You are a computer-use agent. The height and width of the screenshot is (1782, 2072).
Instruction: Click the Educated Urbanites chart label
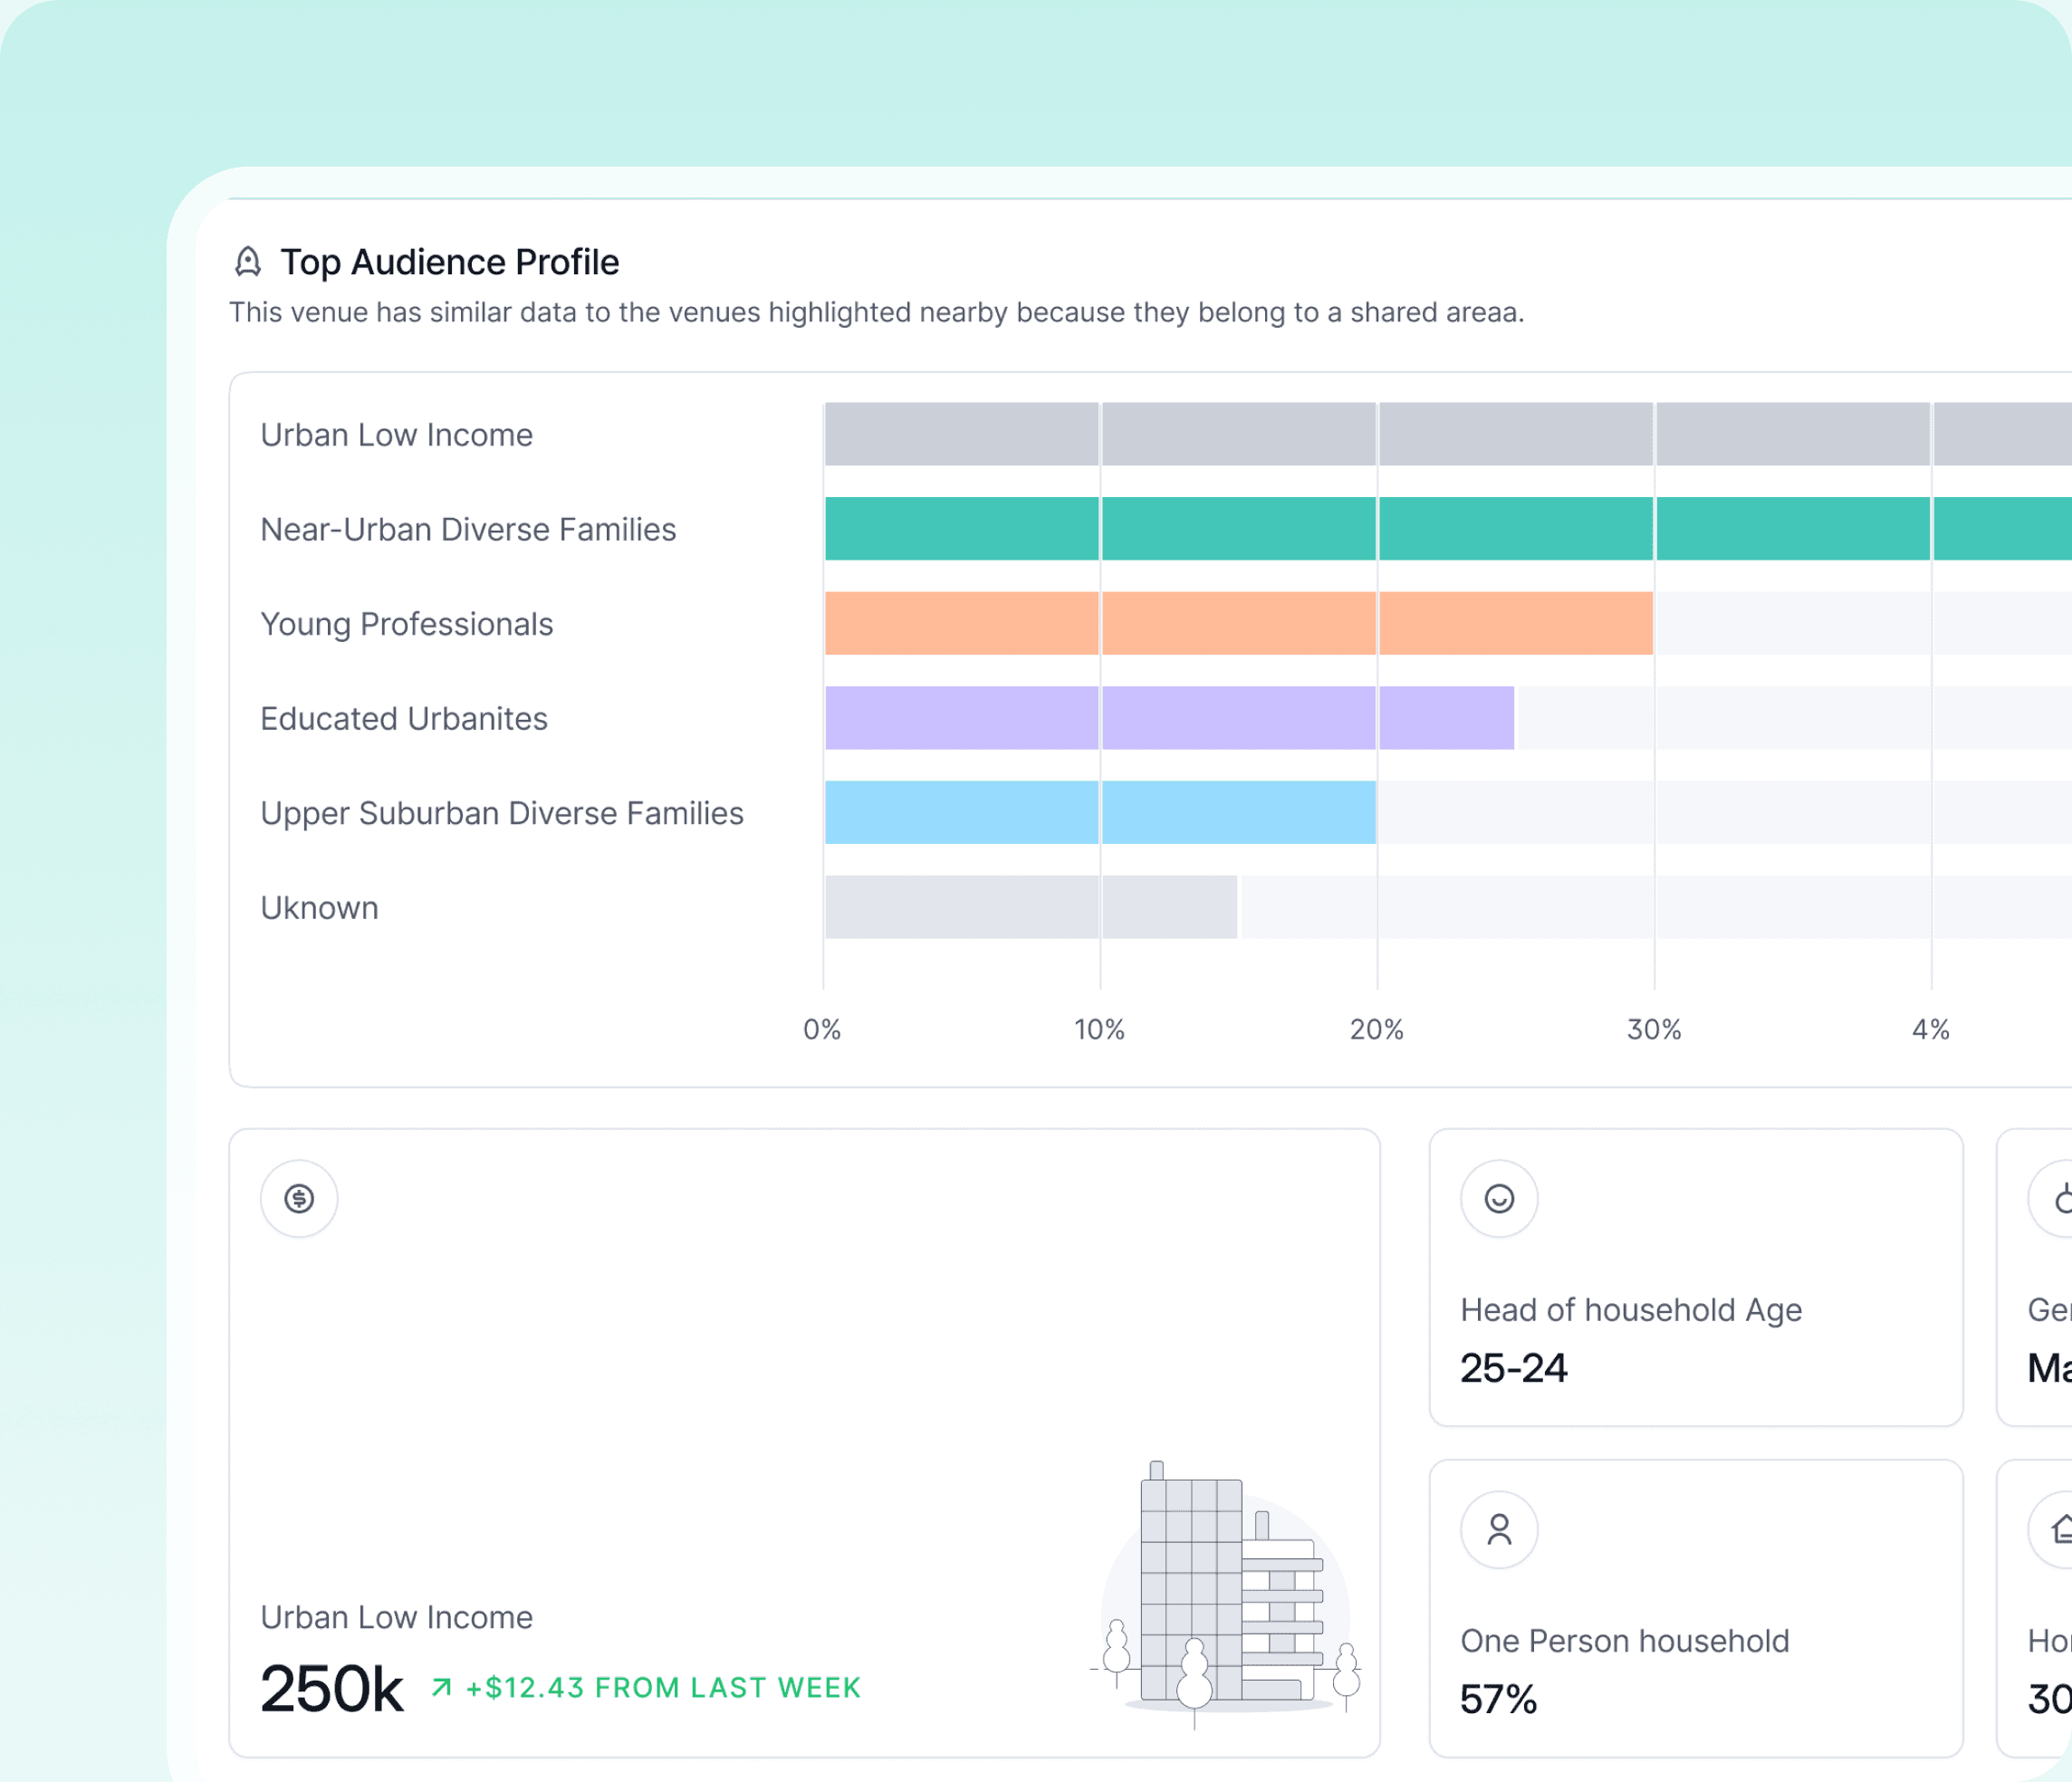[x=403, y=719]
